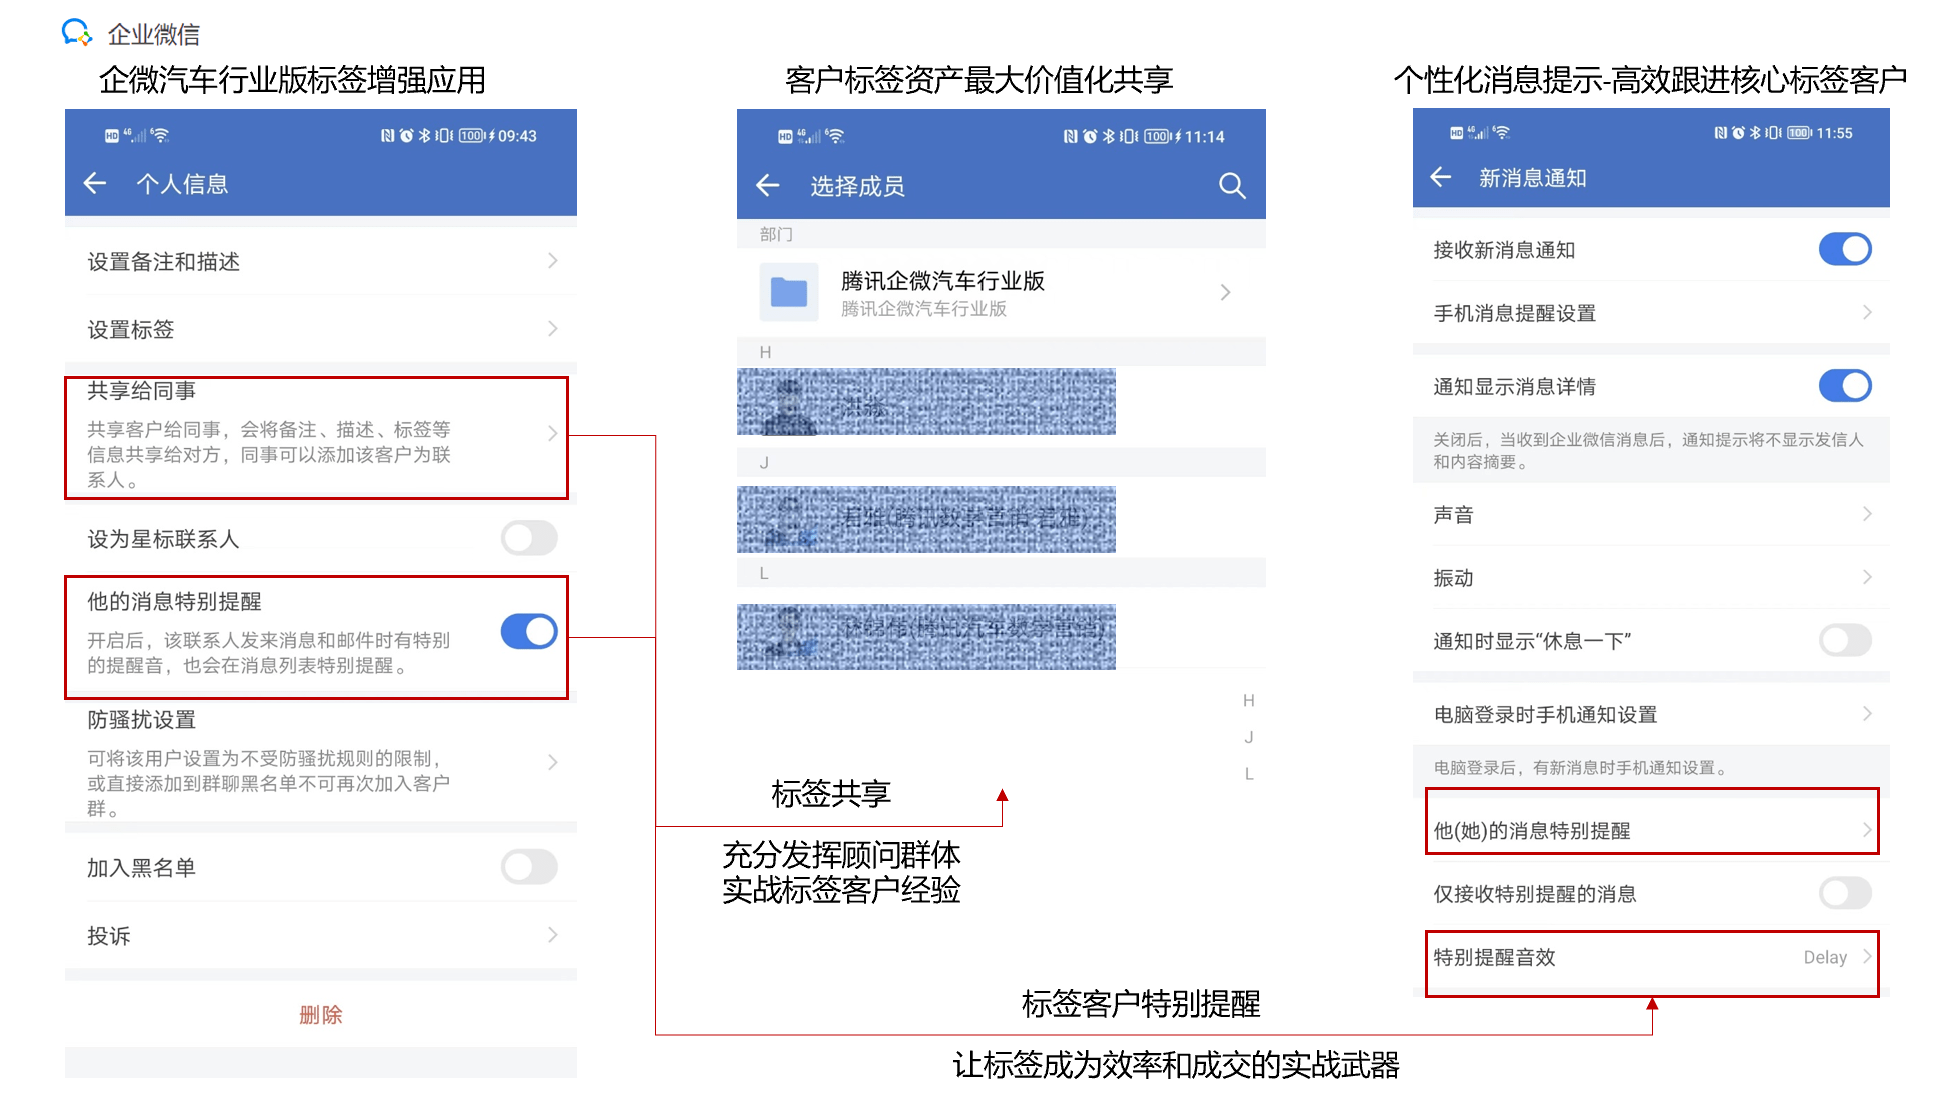
Task: Tap 腾讯企微汽车行业版 department name
Action: pos(942,280)
